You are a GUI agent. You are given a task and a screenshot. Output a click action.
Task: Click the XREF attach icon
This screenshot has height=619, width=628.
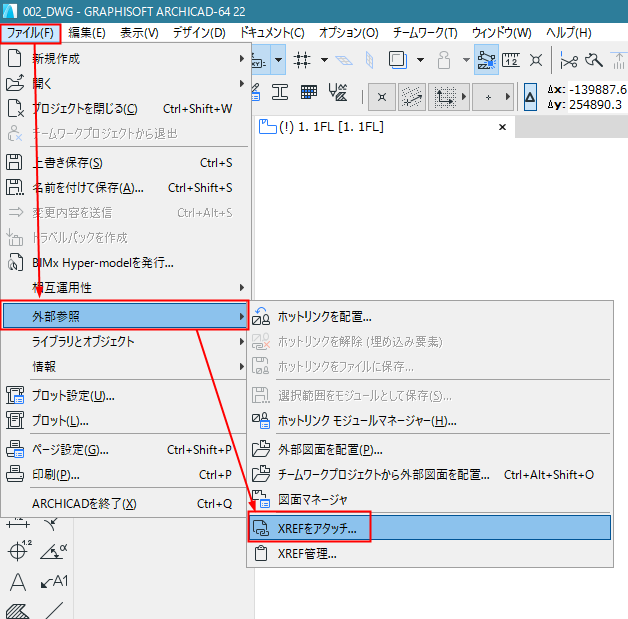(x=261, y=529)
